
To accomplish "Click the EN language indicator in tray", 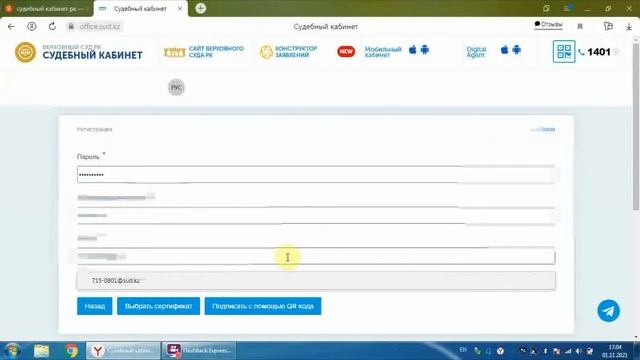I will (463, 350).
